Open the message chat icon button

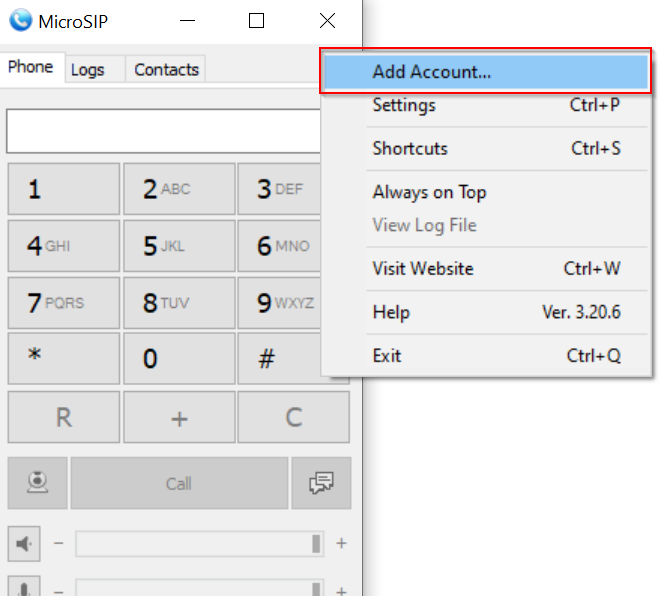[322, 483]
